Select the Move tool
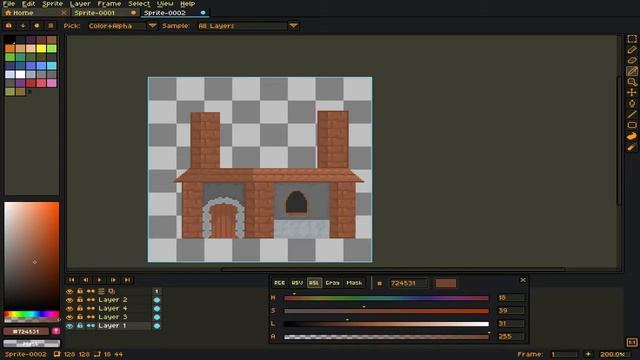640x360 pixels. 632,93
